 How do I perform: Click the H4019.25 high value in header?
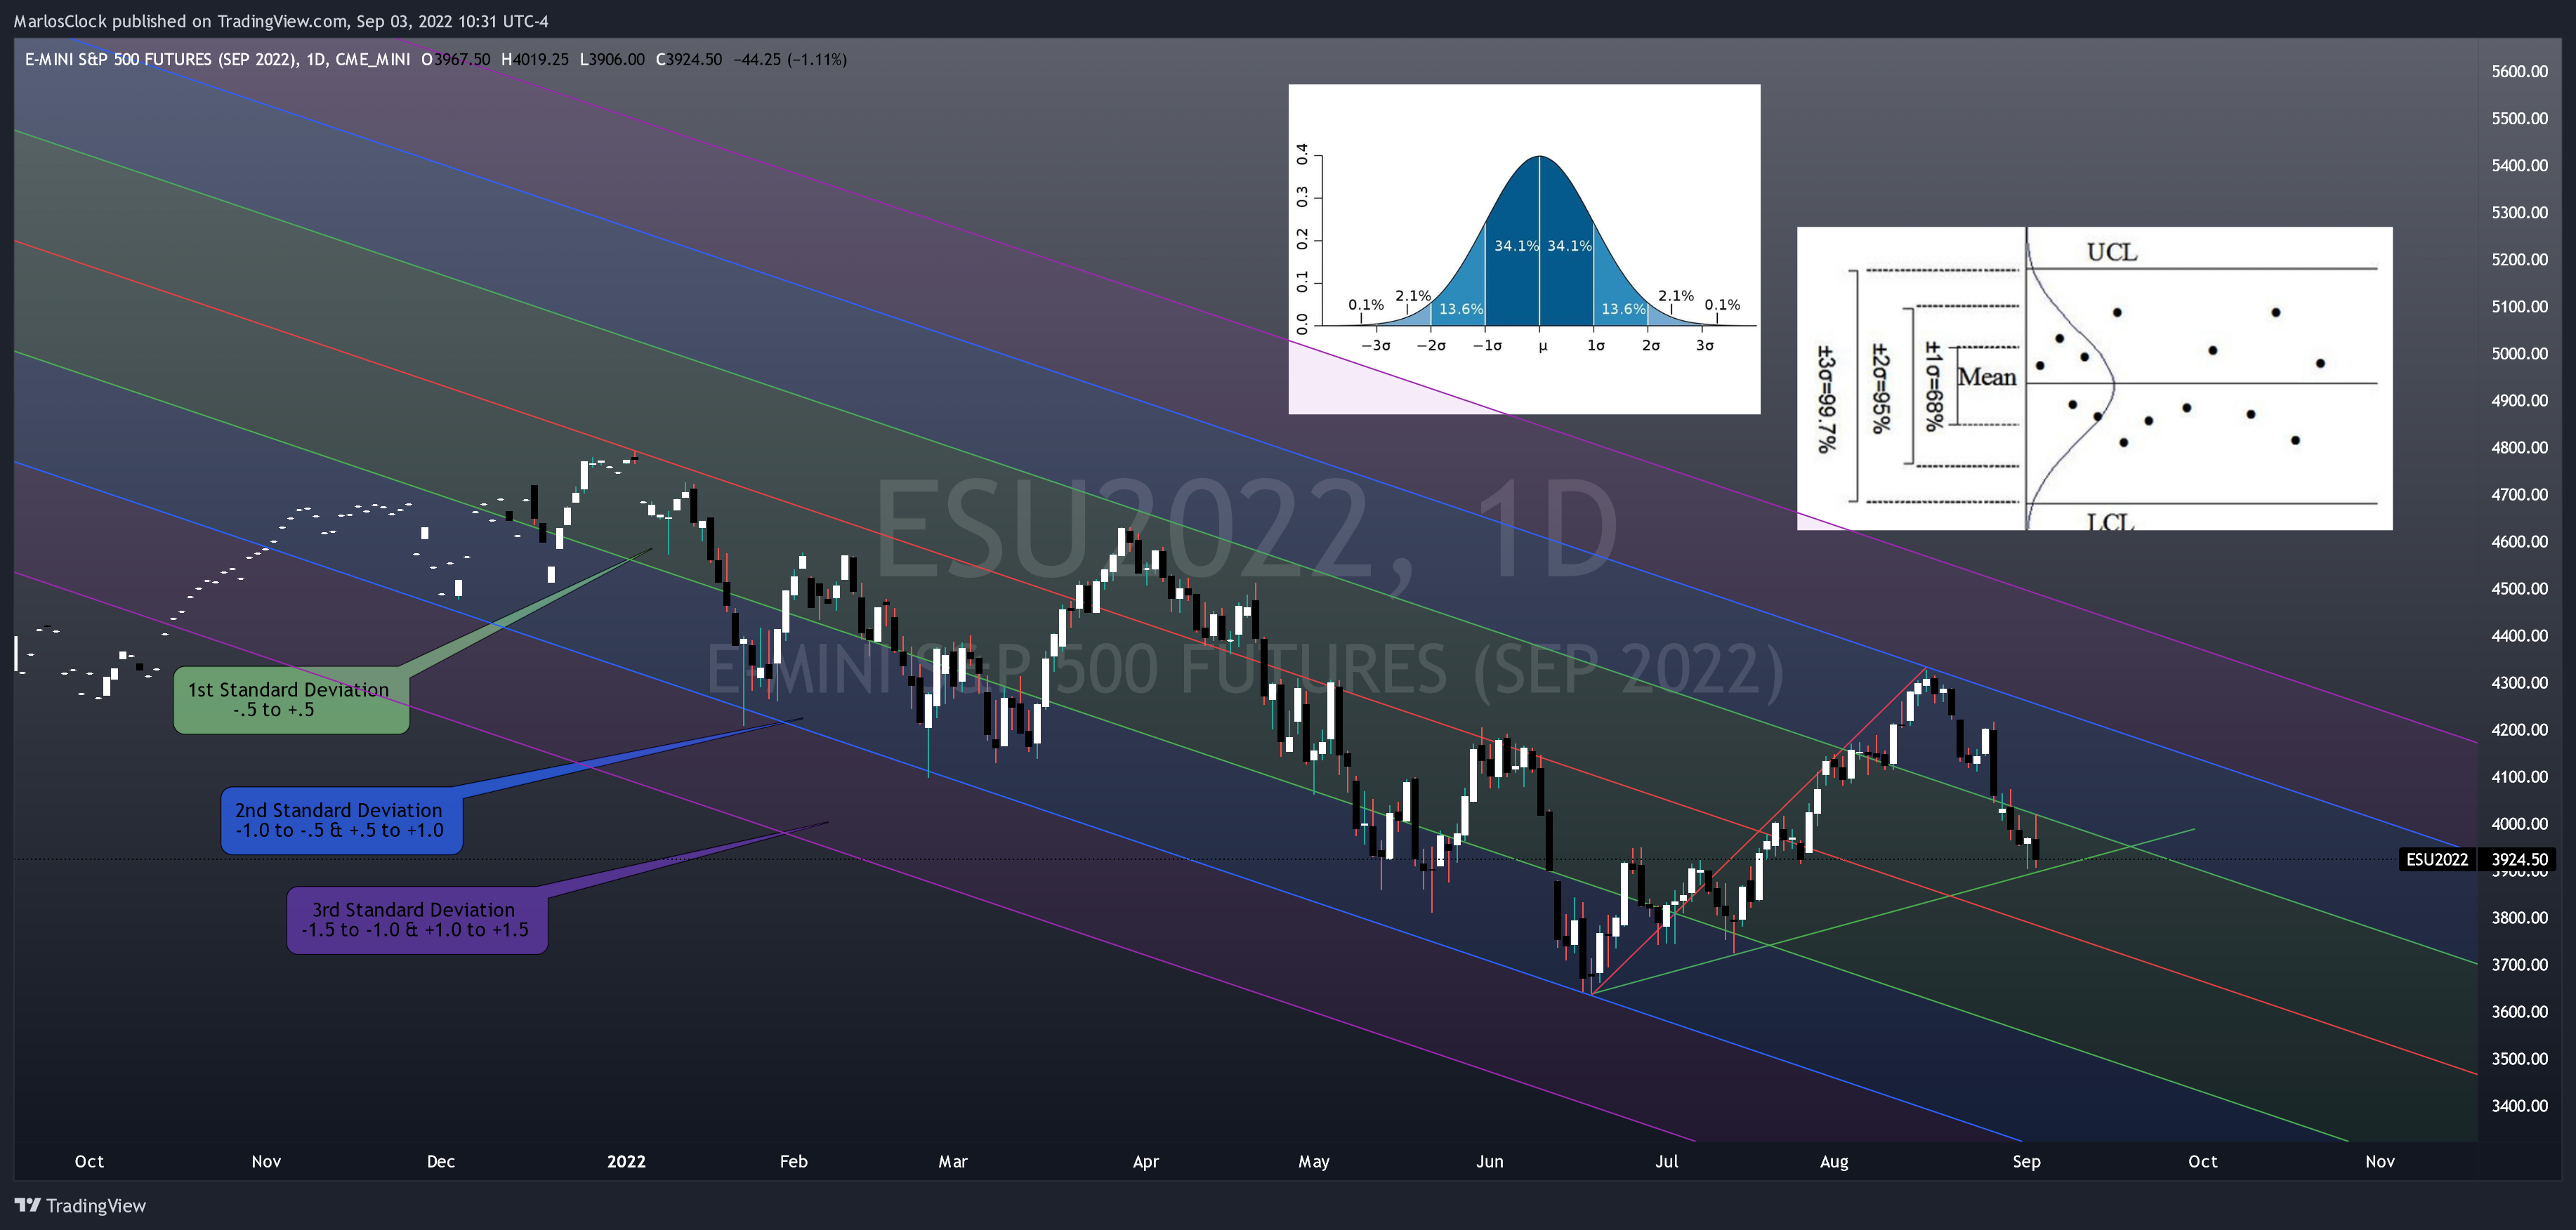pos(535,59)
